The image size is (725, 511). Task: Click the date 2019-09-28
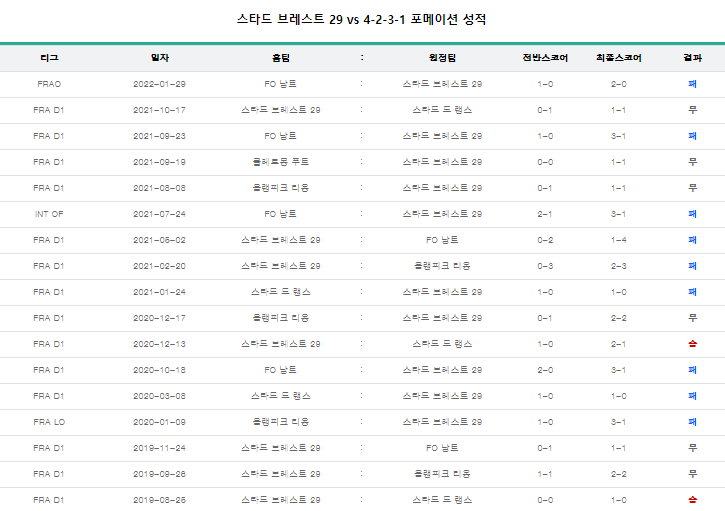click(x=160, y=474)
